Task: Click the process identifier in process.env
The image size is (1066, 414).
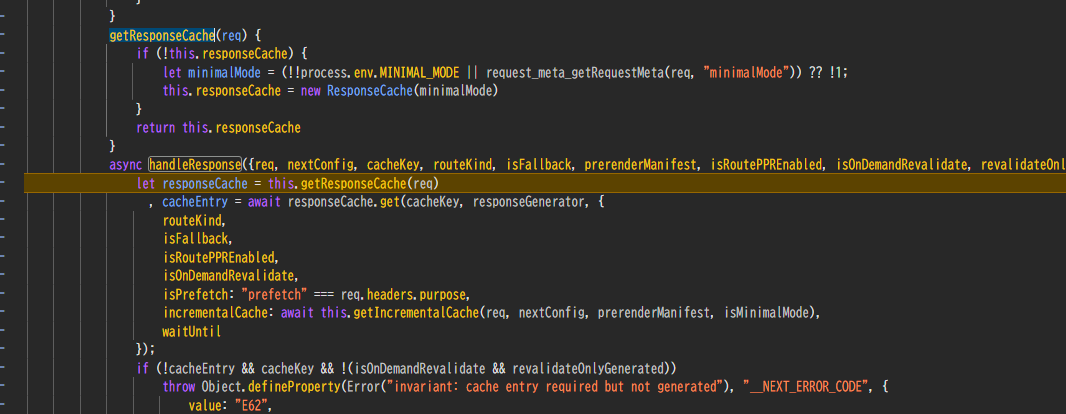Action: click(x=324, y=71)
